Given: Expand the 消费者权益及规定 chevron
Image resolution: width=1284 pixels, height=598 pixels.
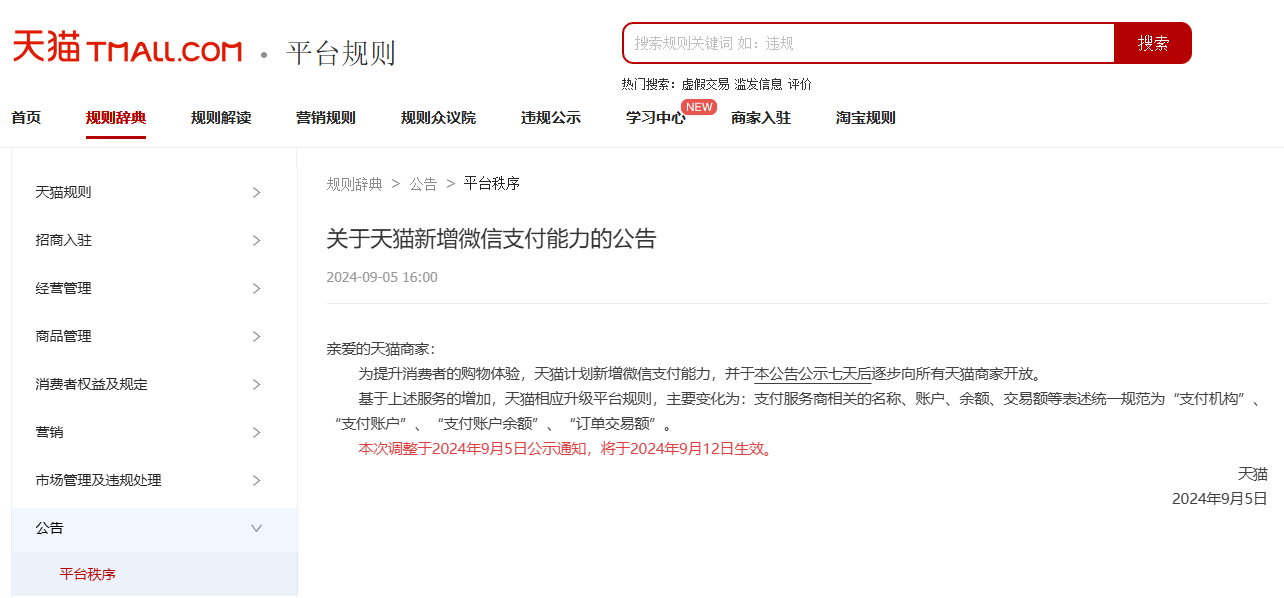Looking at the screenshot, I should tap(256, 384).
